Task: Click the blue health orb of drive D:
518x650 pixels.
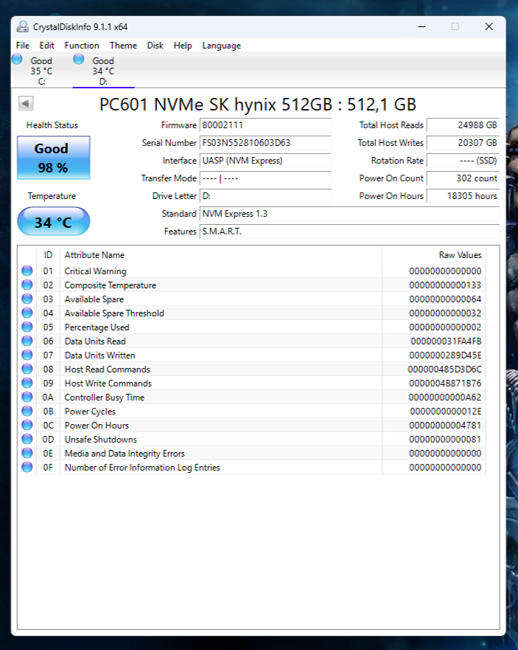Action: point(78,59)
